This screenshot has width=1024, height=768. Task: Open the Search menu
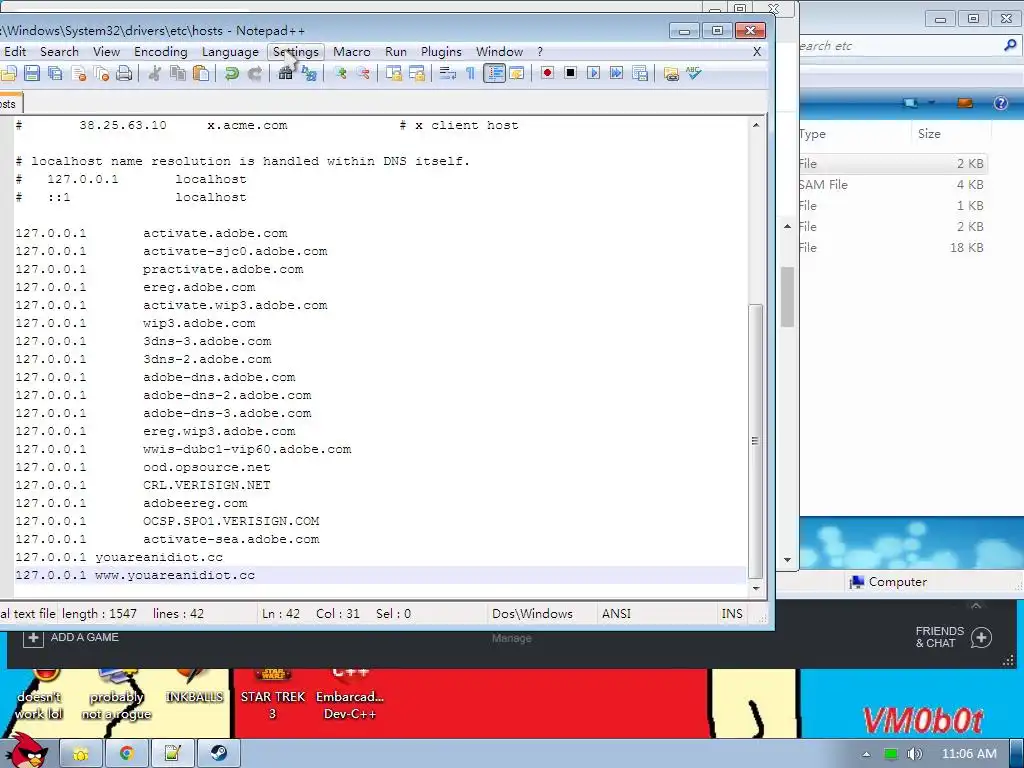[59, 52]
